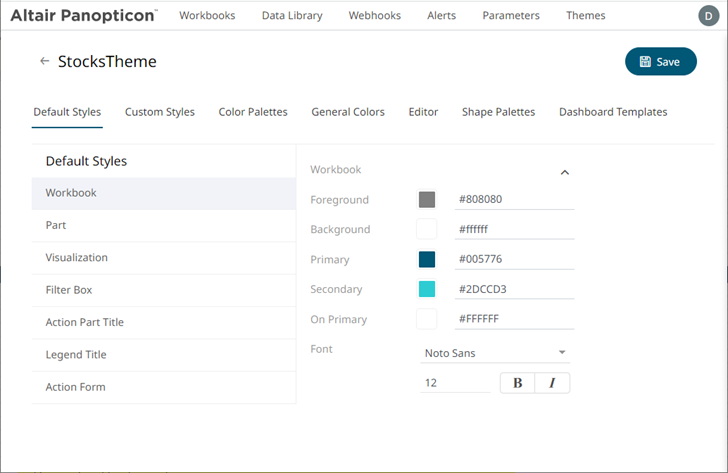Pick the Secondary teal color swatch
The height and width of the screenshot is (473, 728).
coord(427,290)
